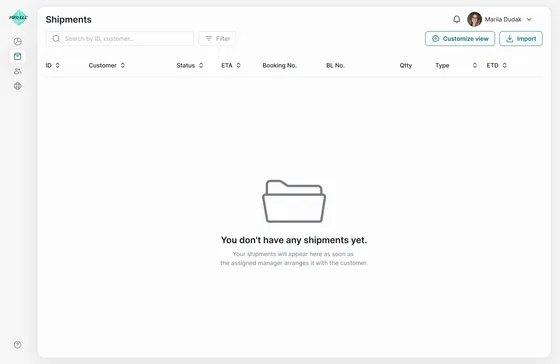Open the help question mark icon
The image size is (560, 364).
pos(18,345)
